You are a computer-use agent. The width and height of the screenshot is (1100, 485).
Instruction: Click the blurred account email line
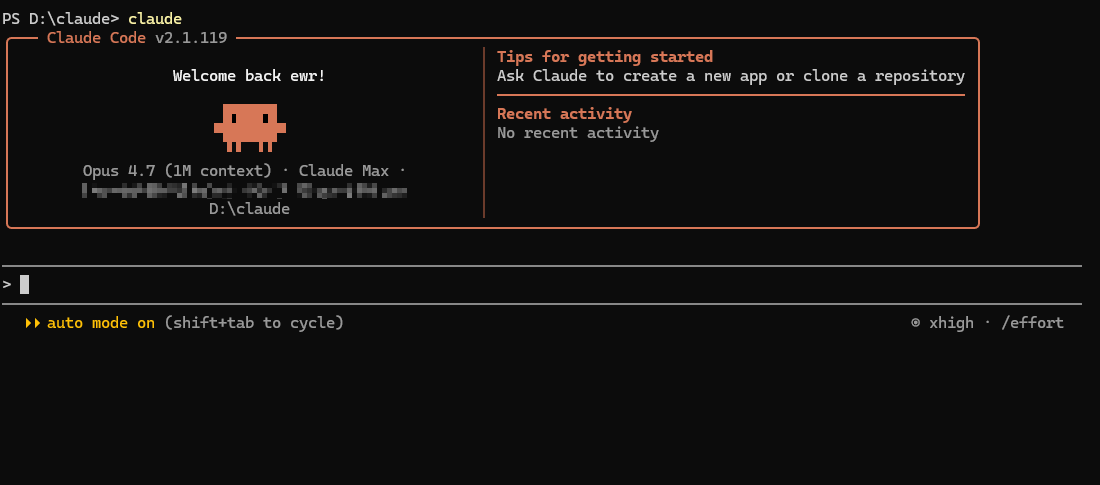tap(244, 190)
